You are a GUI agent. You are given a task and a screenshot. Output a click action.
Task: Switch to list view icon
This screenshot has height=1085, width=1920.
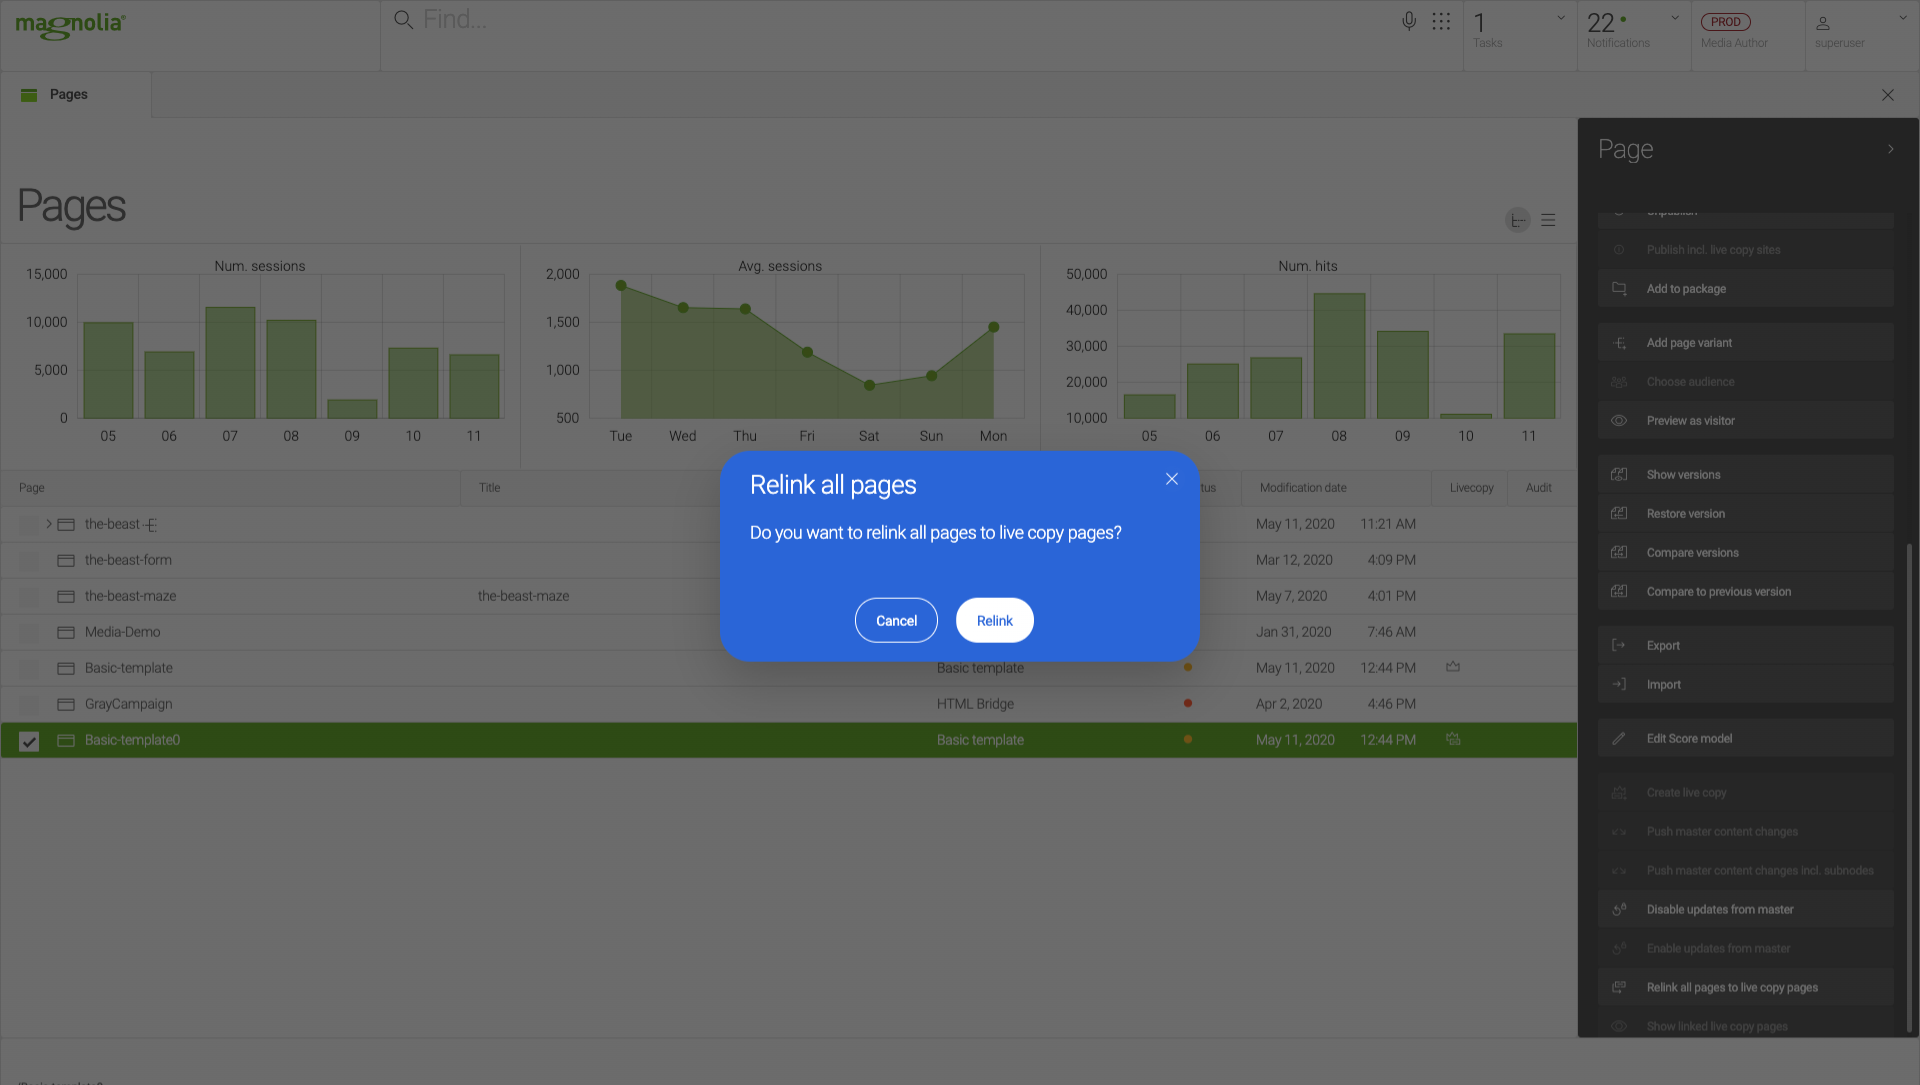1548,220
